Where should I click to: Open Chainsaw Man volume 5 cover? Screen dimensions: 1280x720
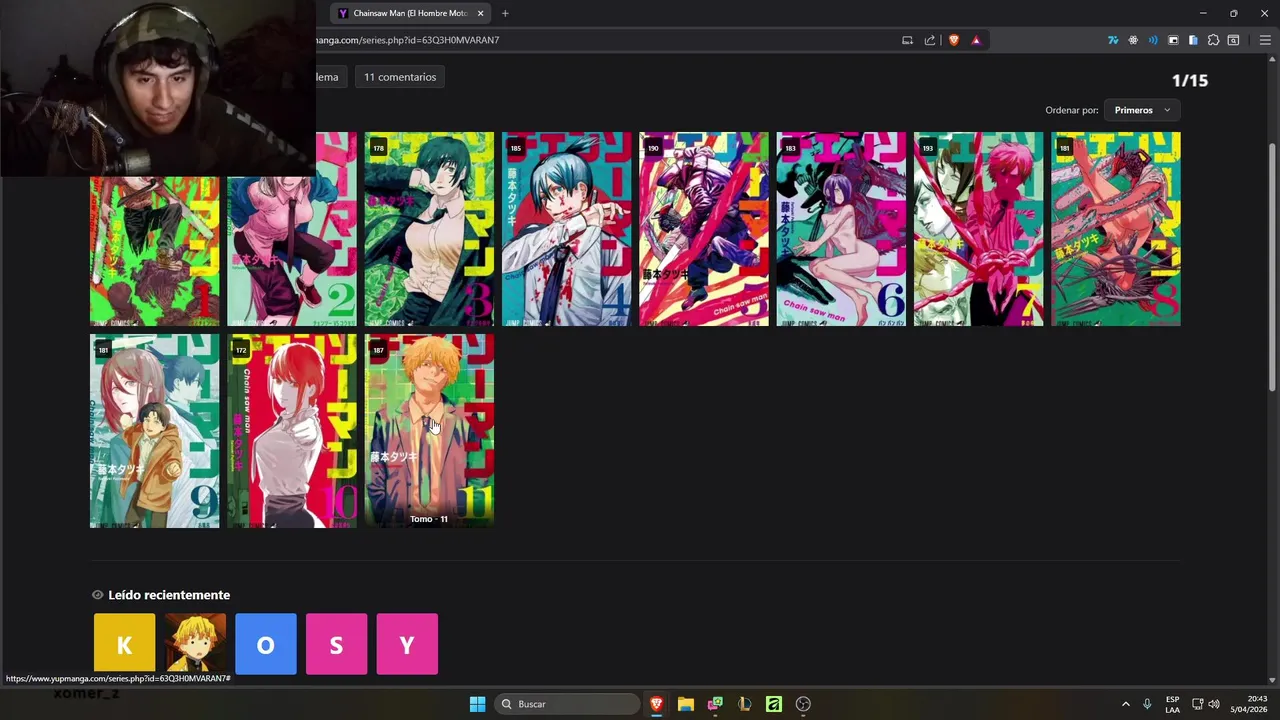pyautogui.click(x=704, y=229)
